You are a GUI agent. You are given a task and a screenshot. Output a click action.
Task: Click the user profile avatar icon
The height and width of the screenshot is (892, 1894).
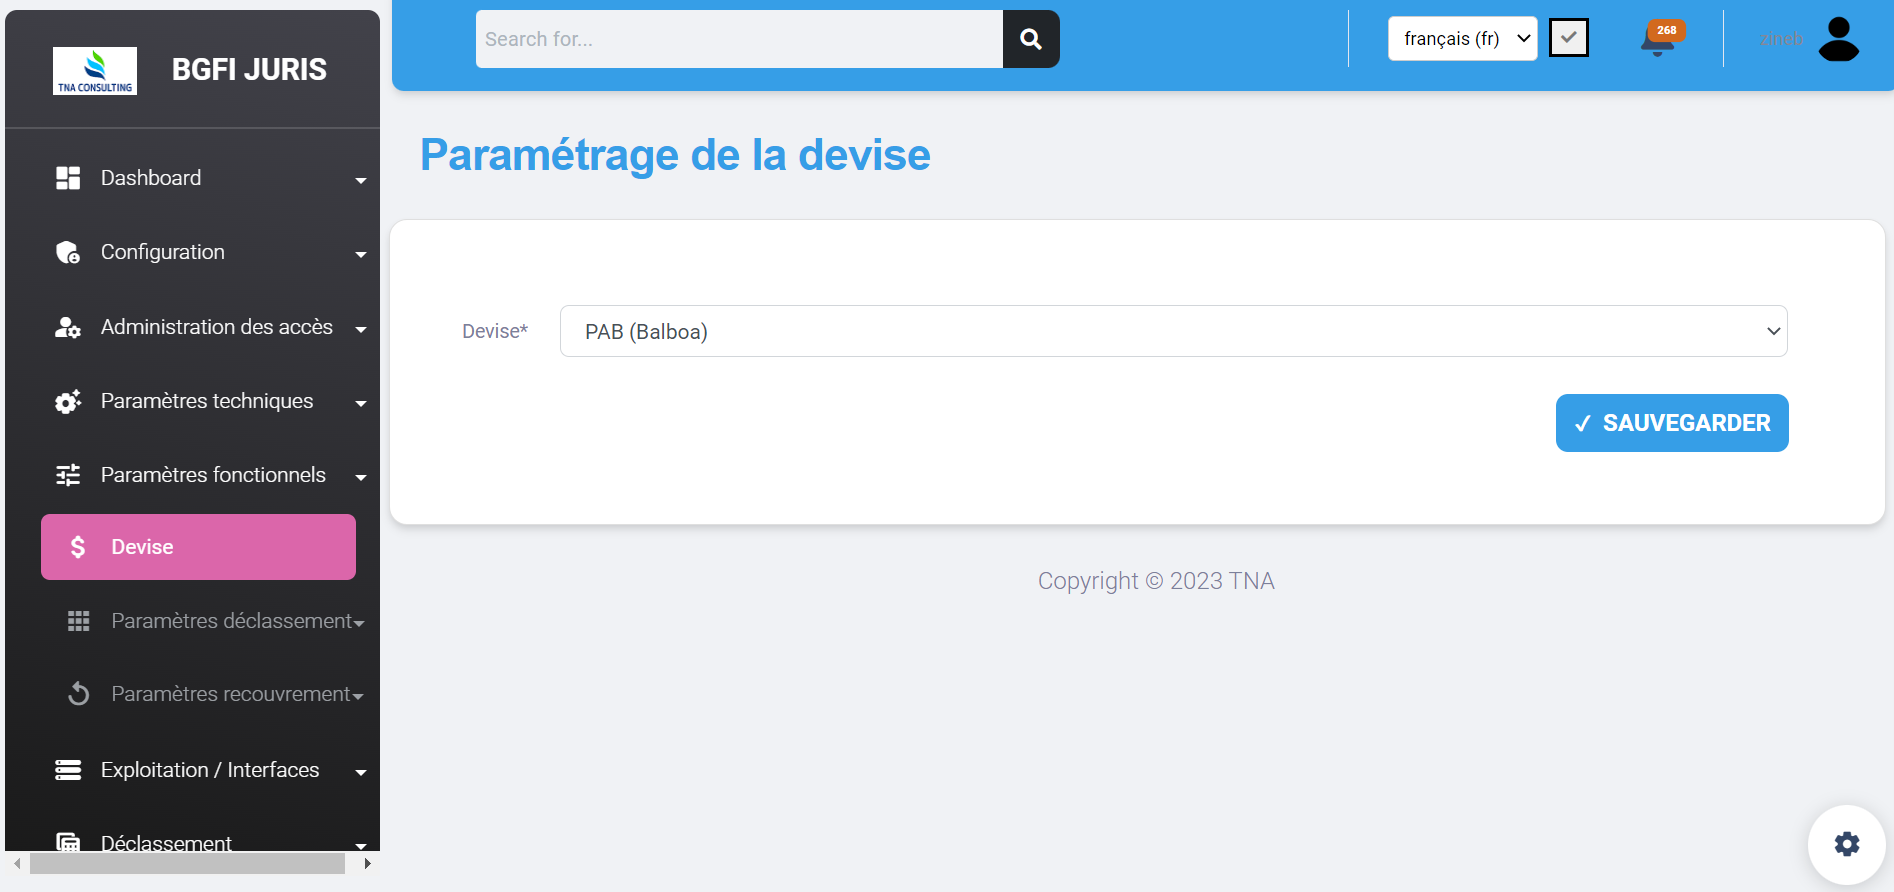[x=1838, y=40]
